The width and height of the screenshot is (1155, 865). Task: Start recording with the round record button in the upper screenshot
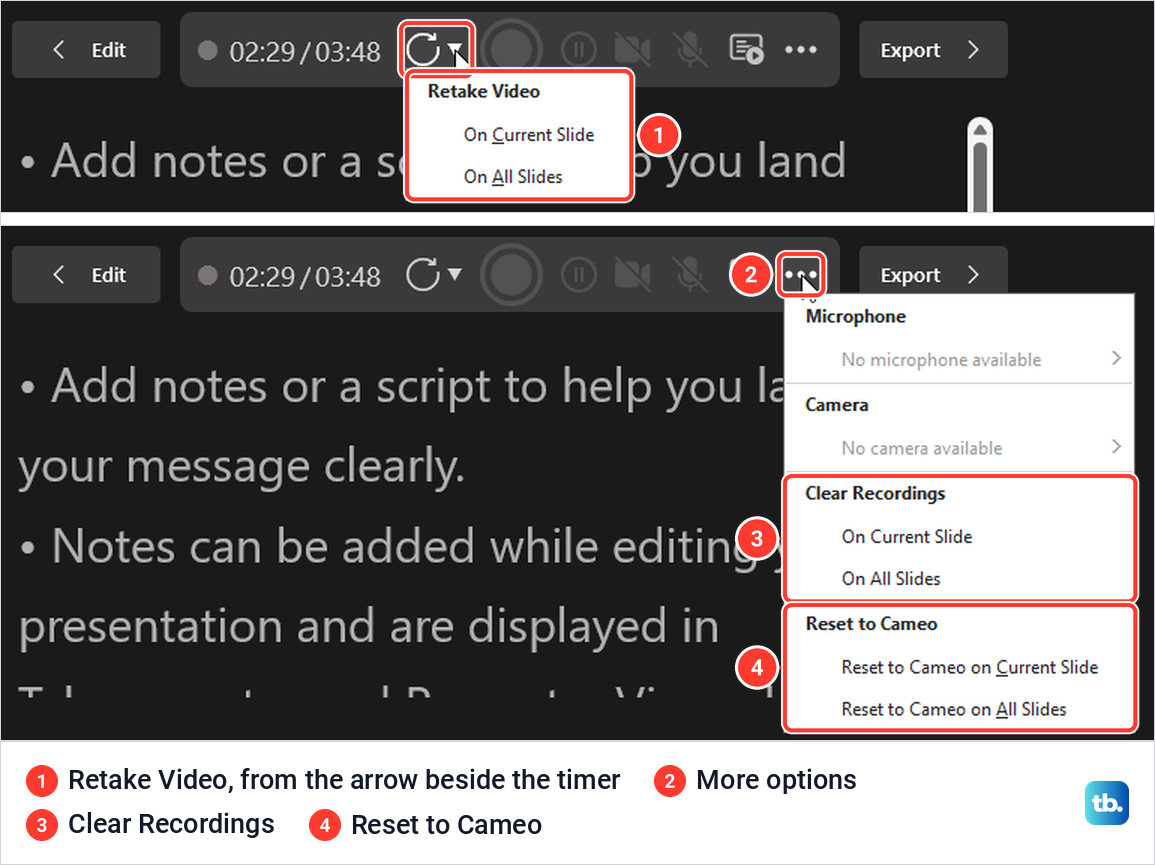[x=510, y=50]
